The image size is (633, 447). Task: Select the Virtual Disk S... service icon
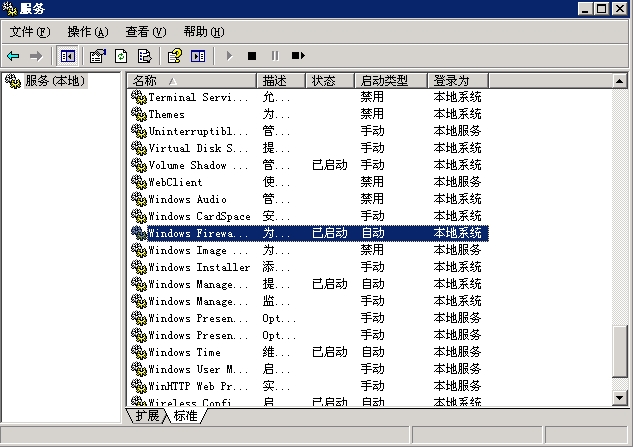138,148
